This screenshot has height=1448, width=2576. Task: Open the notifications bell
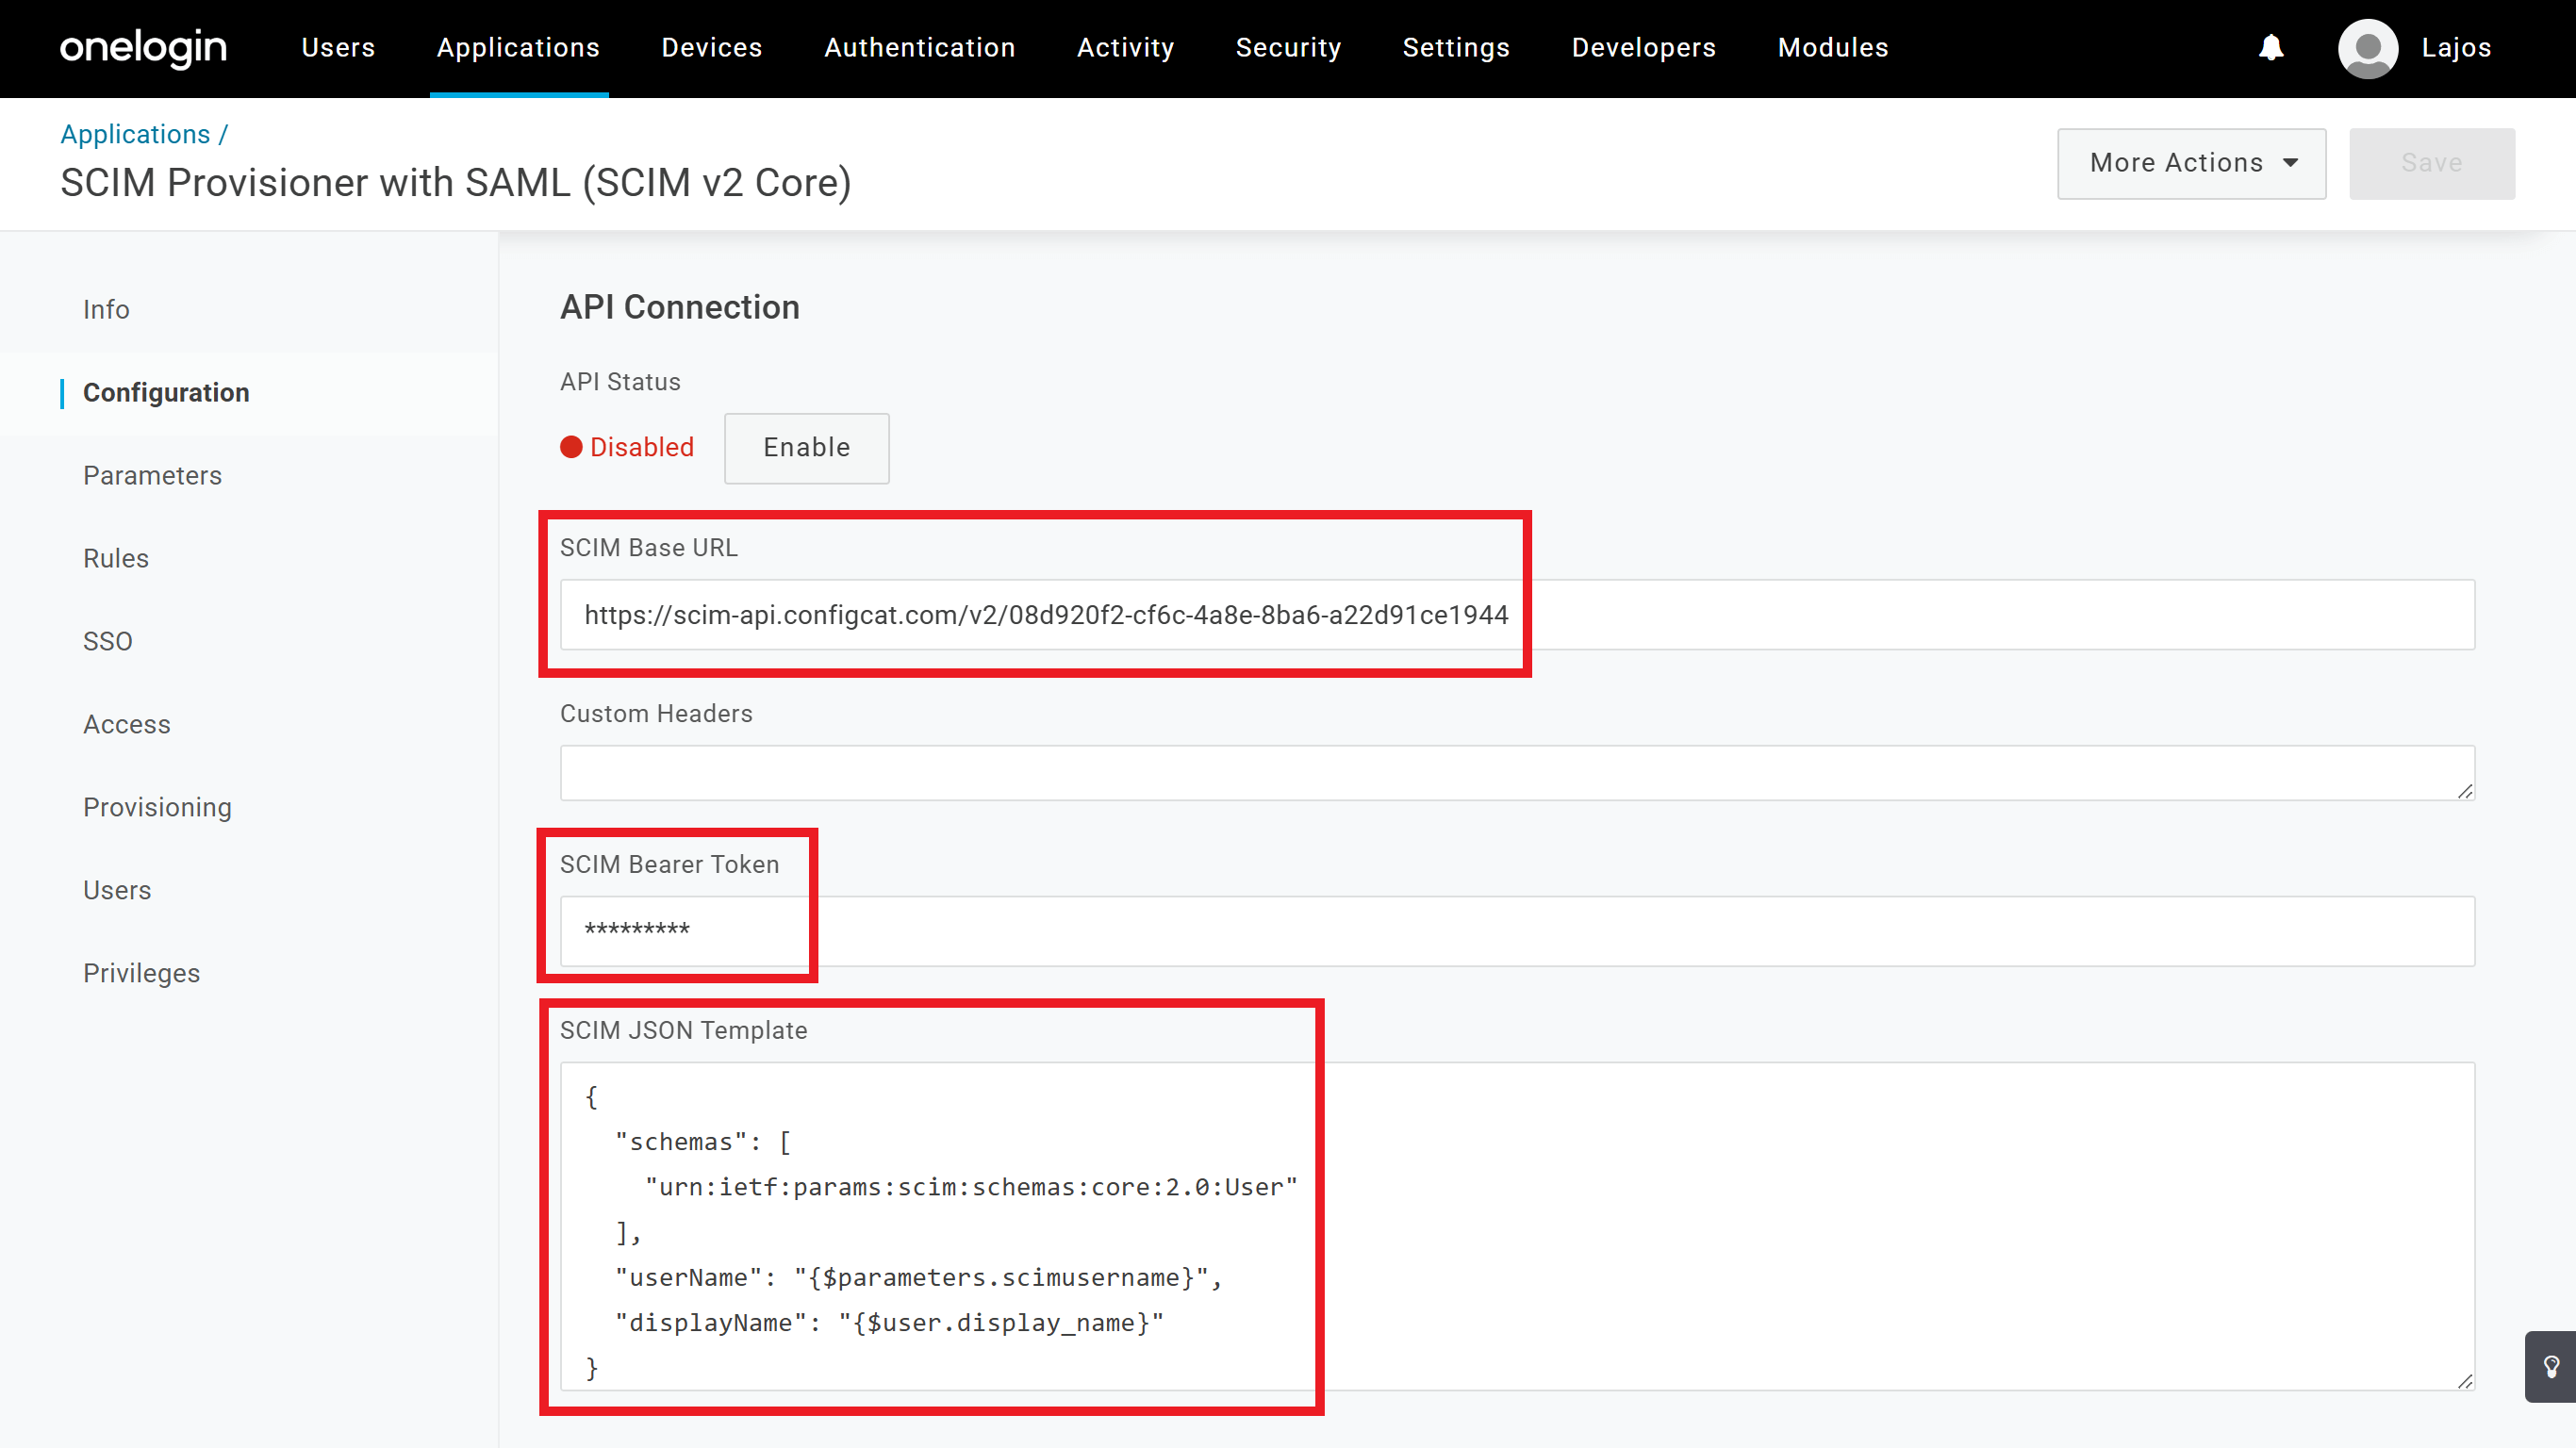point(2272,48)
